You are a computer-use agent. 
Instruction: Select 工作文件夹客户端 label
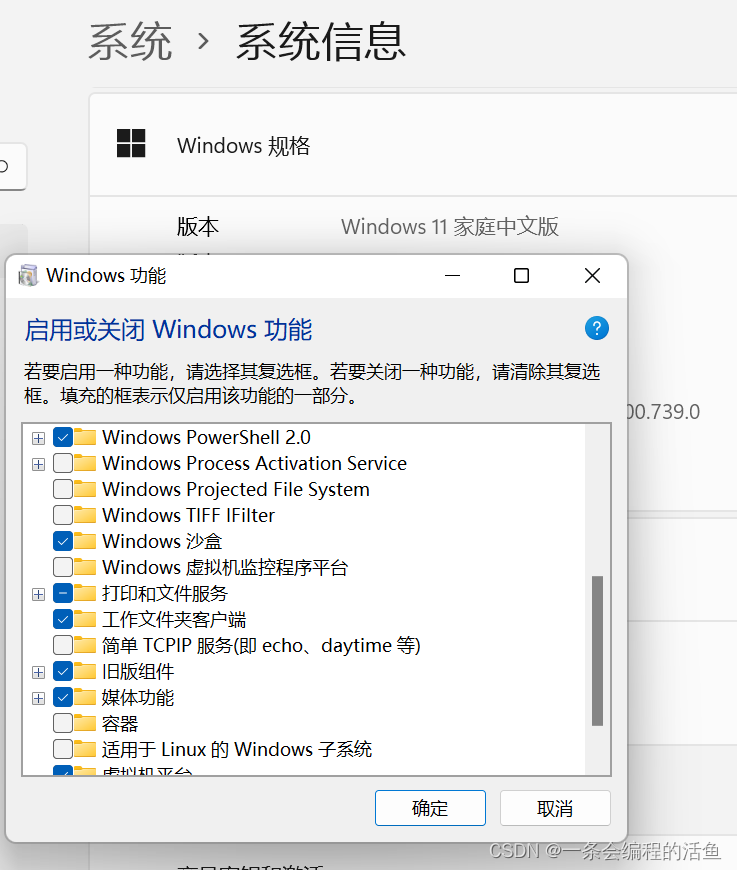(x=174, y=619)
